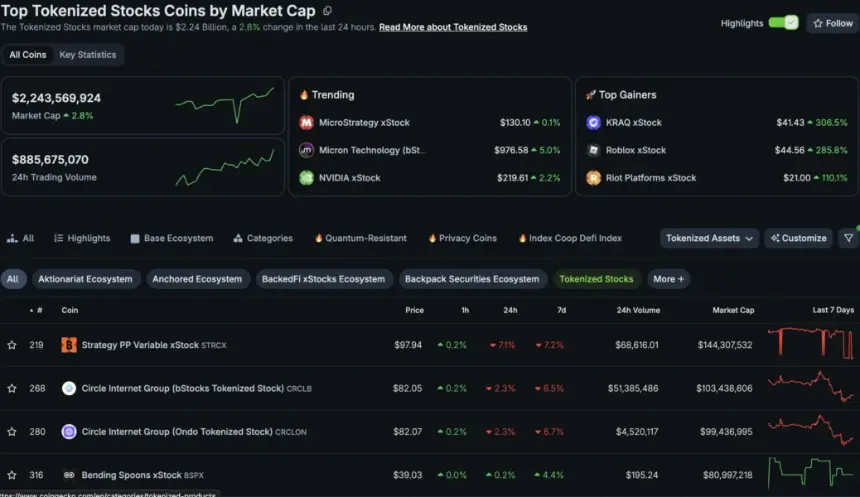Sort by 24h change column header
Screen dimensions: 860x497
tap(510, 310)
